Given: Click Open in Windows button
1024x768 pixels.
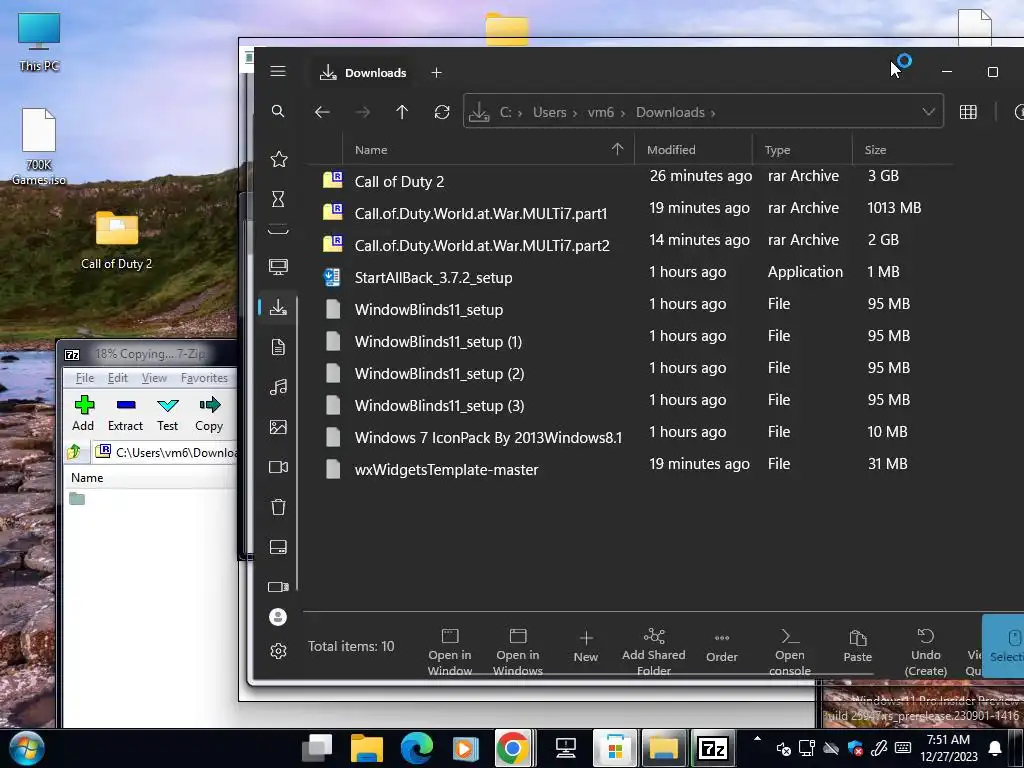Looking at the screenshot, I should coord(518,651).
